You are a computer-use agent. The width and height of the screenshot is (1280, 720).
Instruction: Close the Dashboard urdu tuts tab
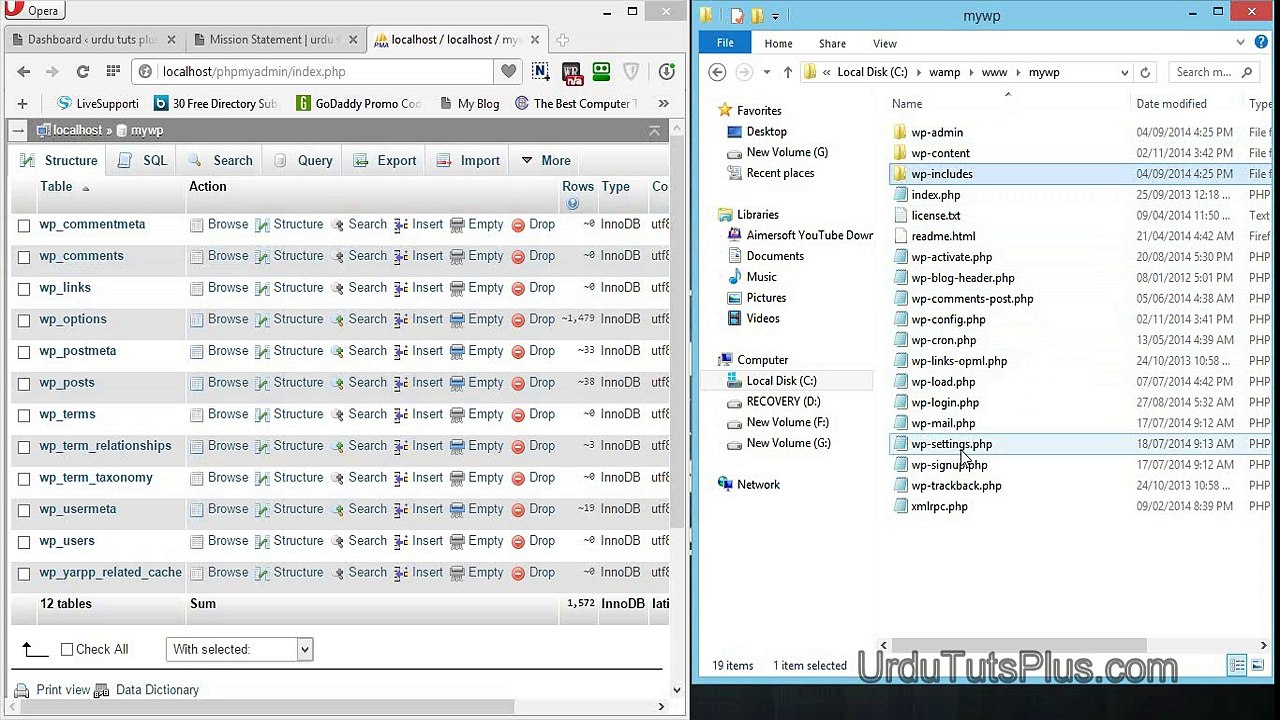pos(171,40)
